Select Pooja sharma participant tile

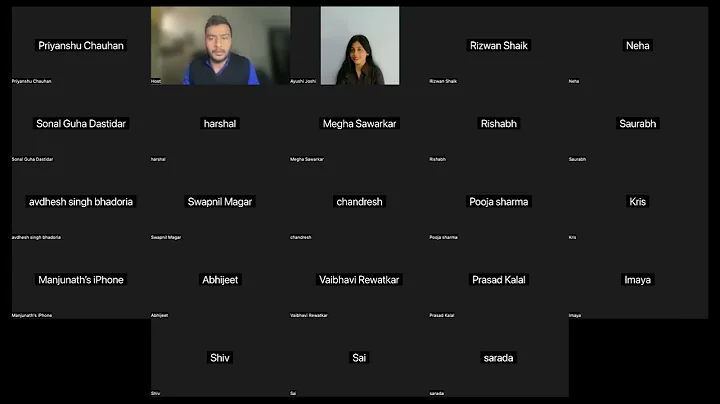(x=499, y=202)
